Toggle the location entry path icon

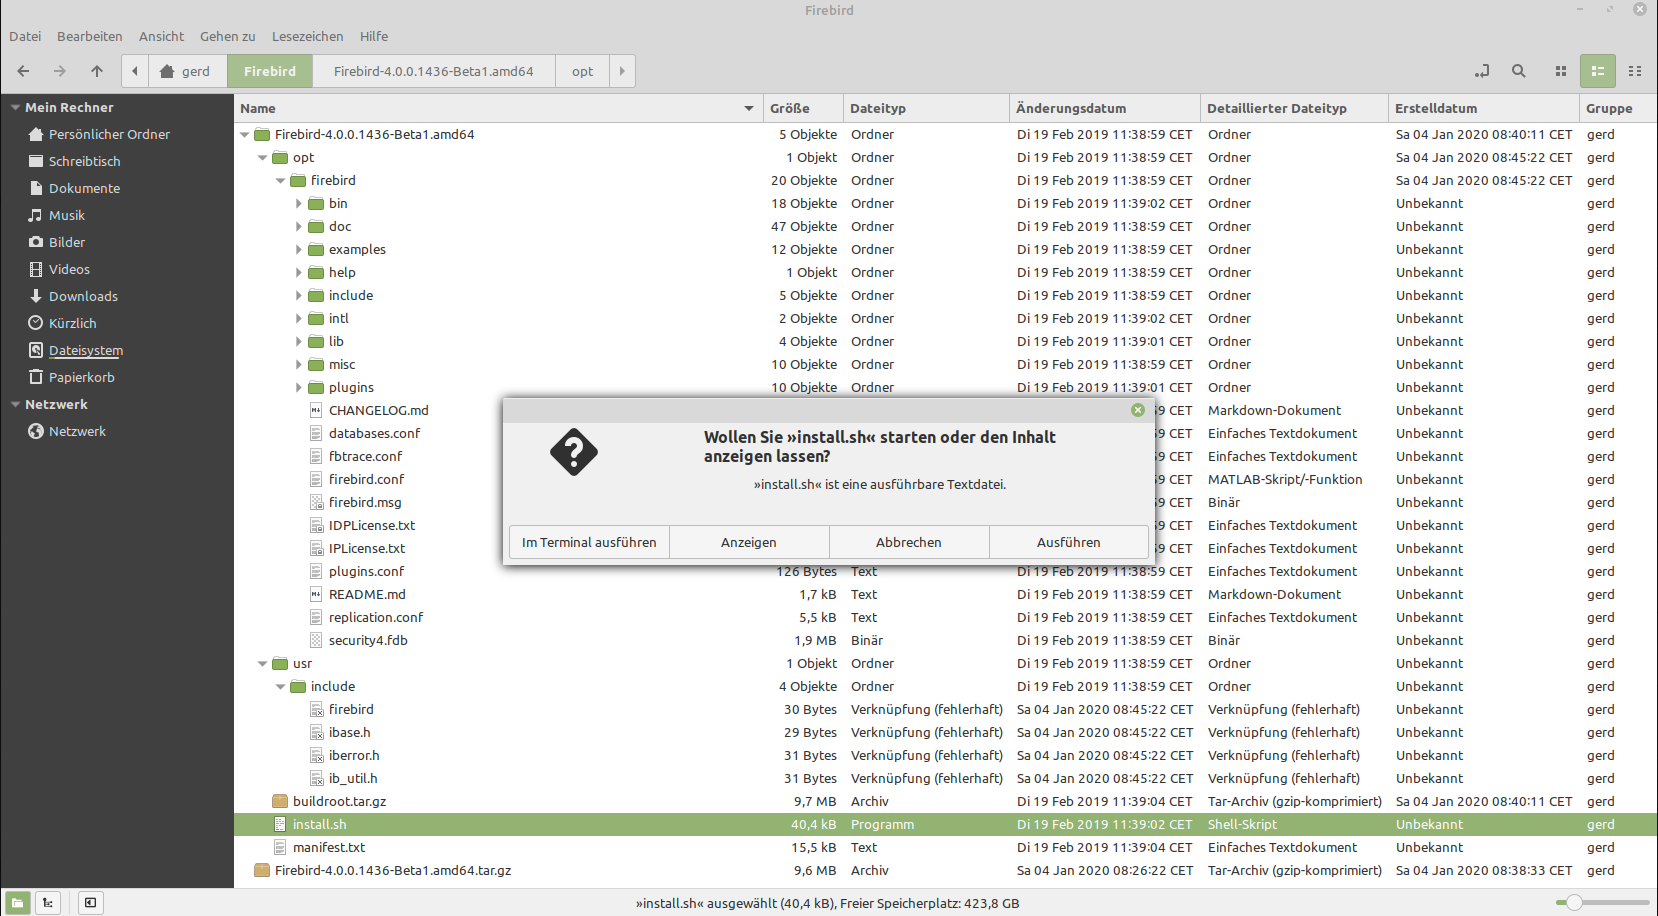[1482, 71]
